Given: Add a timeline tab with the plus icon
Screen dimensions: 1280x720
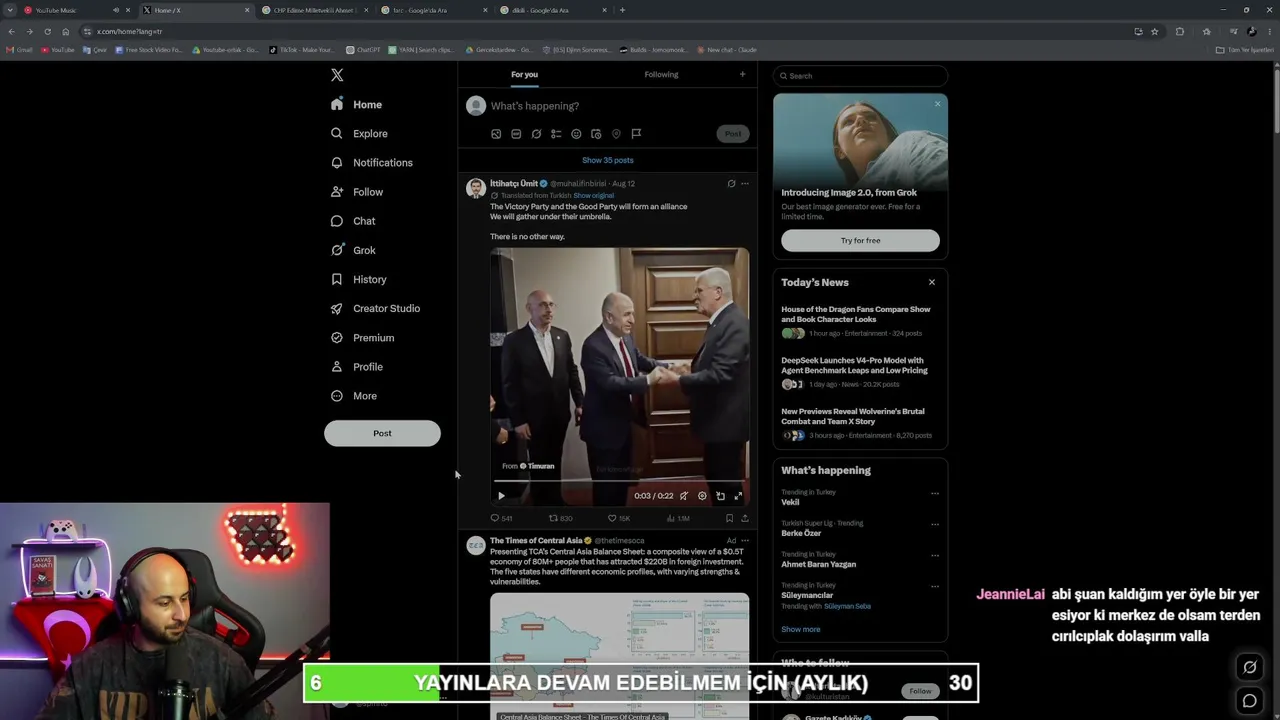Looking at the screenshot, I should pos(742,75).
